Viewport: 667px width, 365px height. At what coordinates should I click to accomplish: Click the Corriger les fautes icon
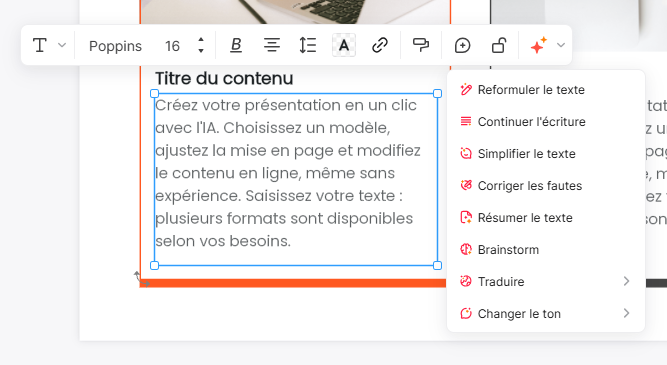point(466,185)
